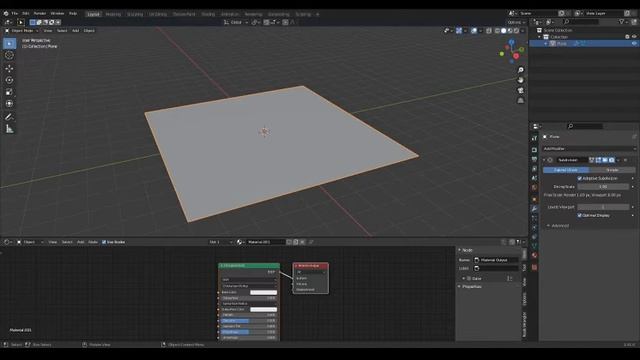Open the Edit menu
The image size is (640, 360).
[25, 13]
